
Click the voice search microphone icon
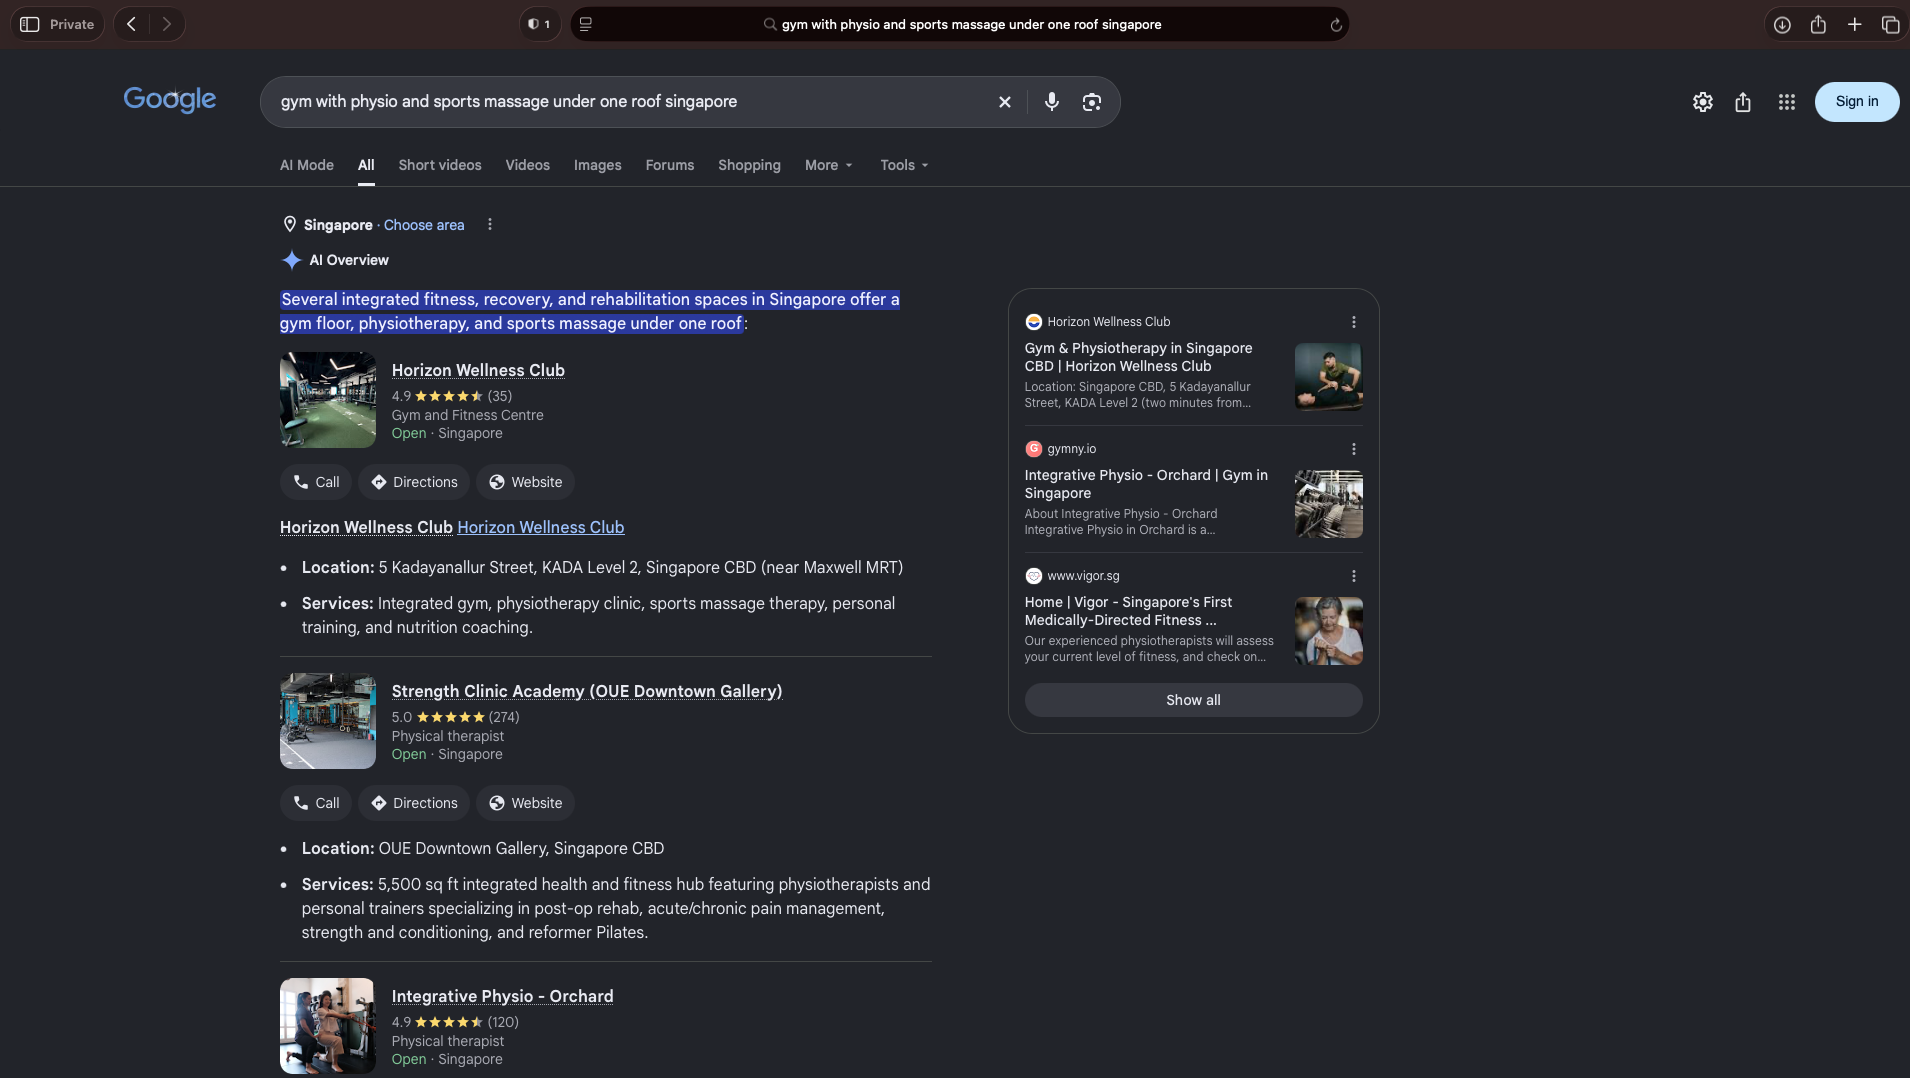(1051, 102)
